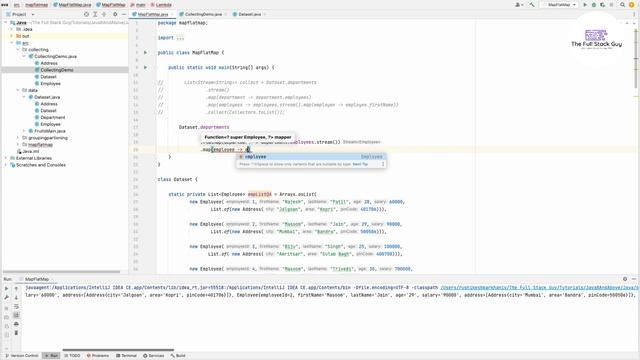Select the Department class under Dataset.java
Viewport: 640px width, 360px height.
53,118
